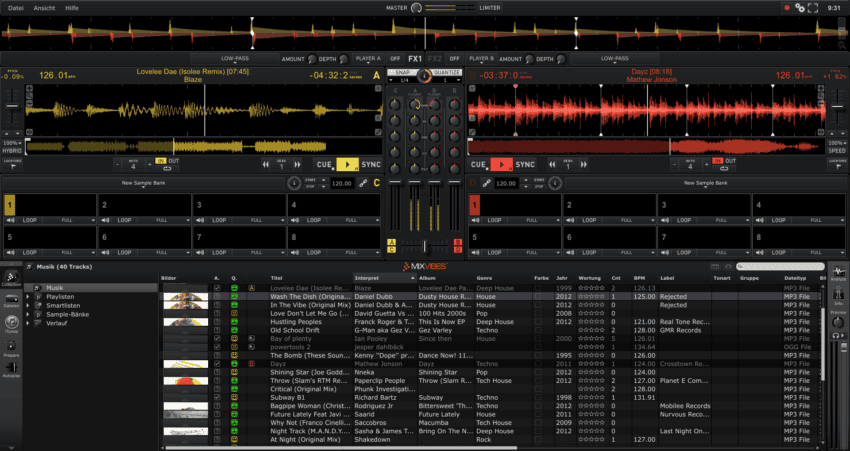
Task: Open the PLAYER B assignment dropdown
Action: (x=481, y=59)
